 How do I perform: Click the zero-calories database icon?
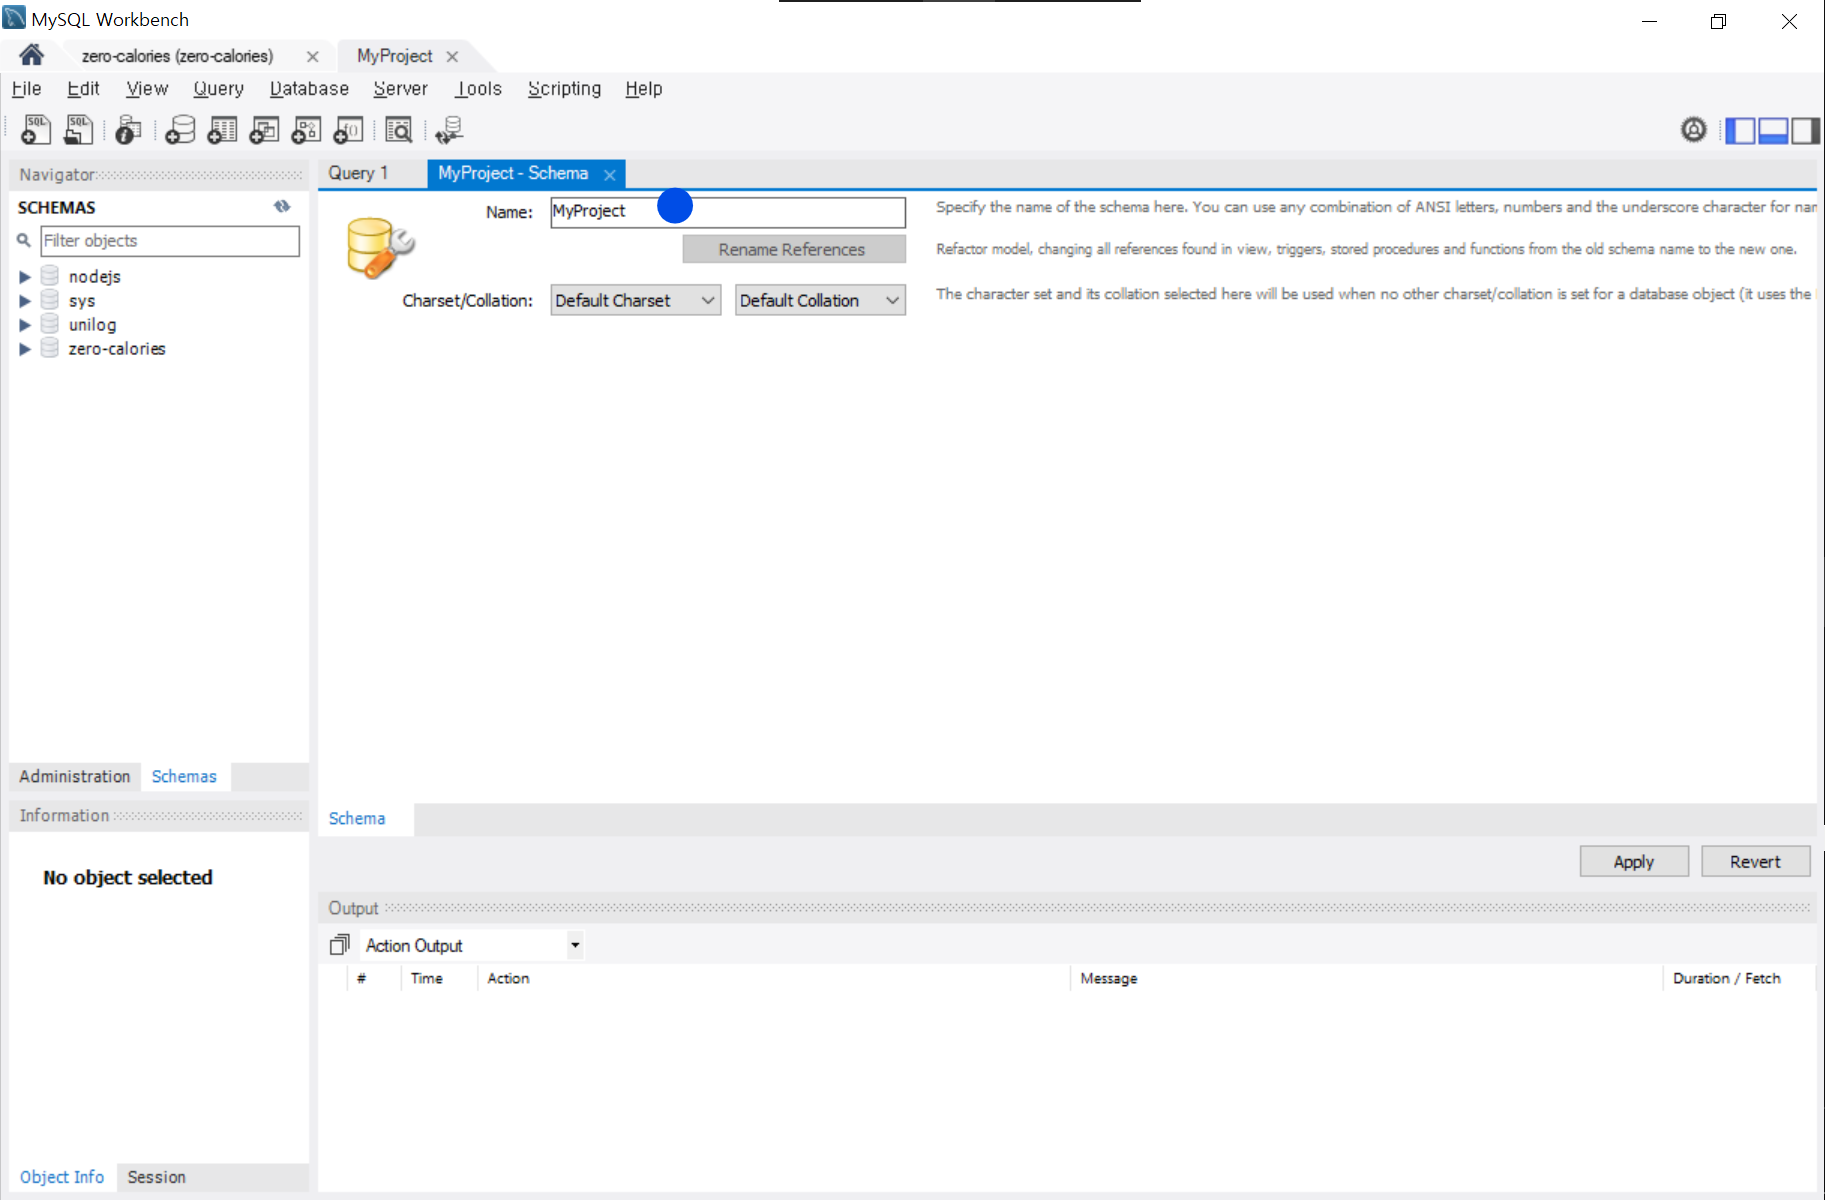click(x=50, y=348)
